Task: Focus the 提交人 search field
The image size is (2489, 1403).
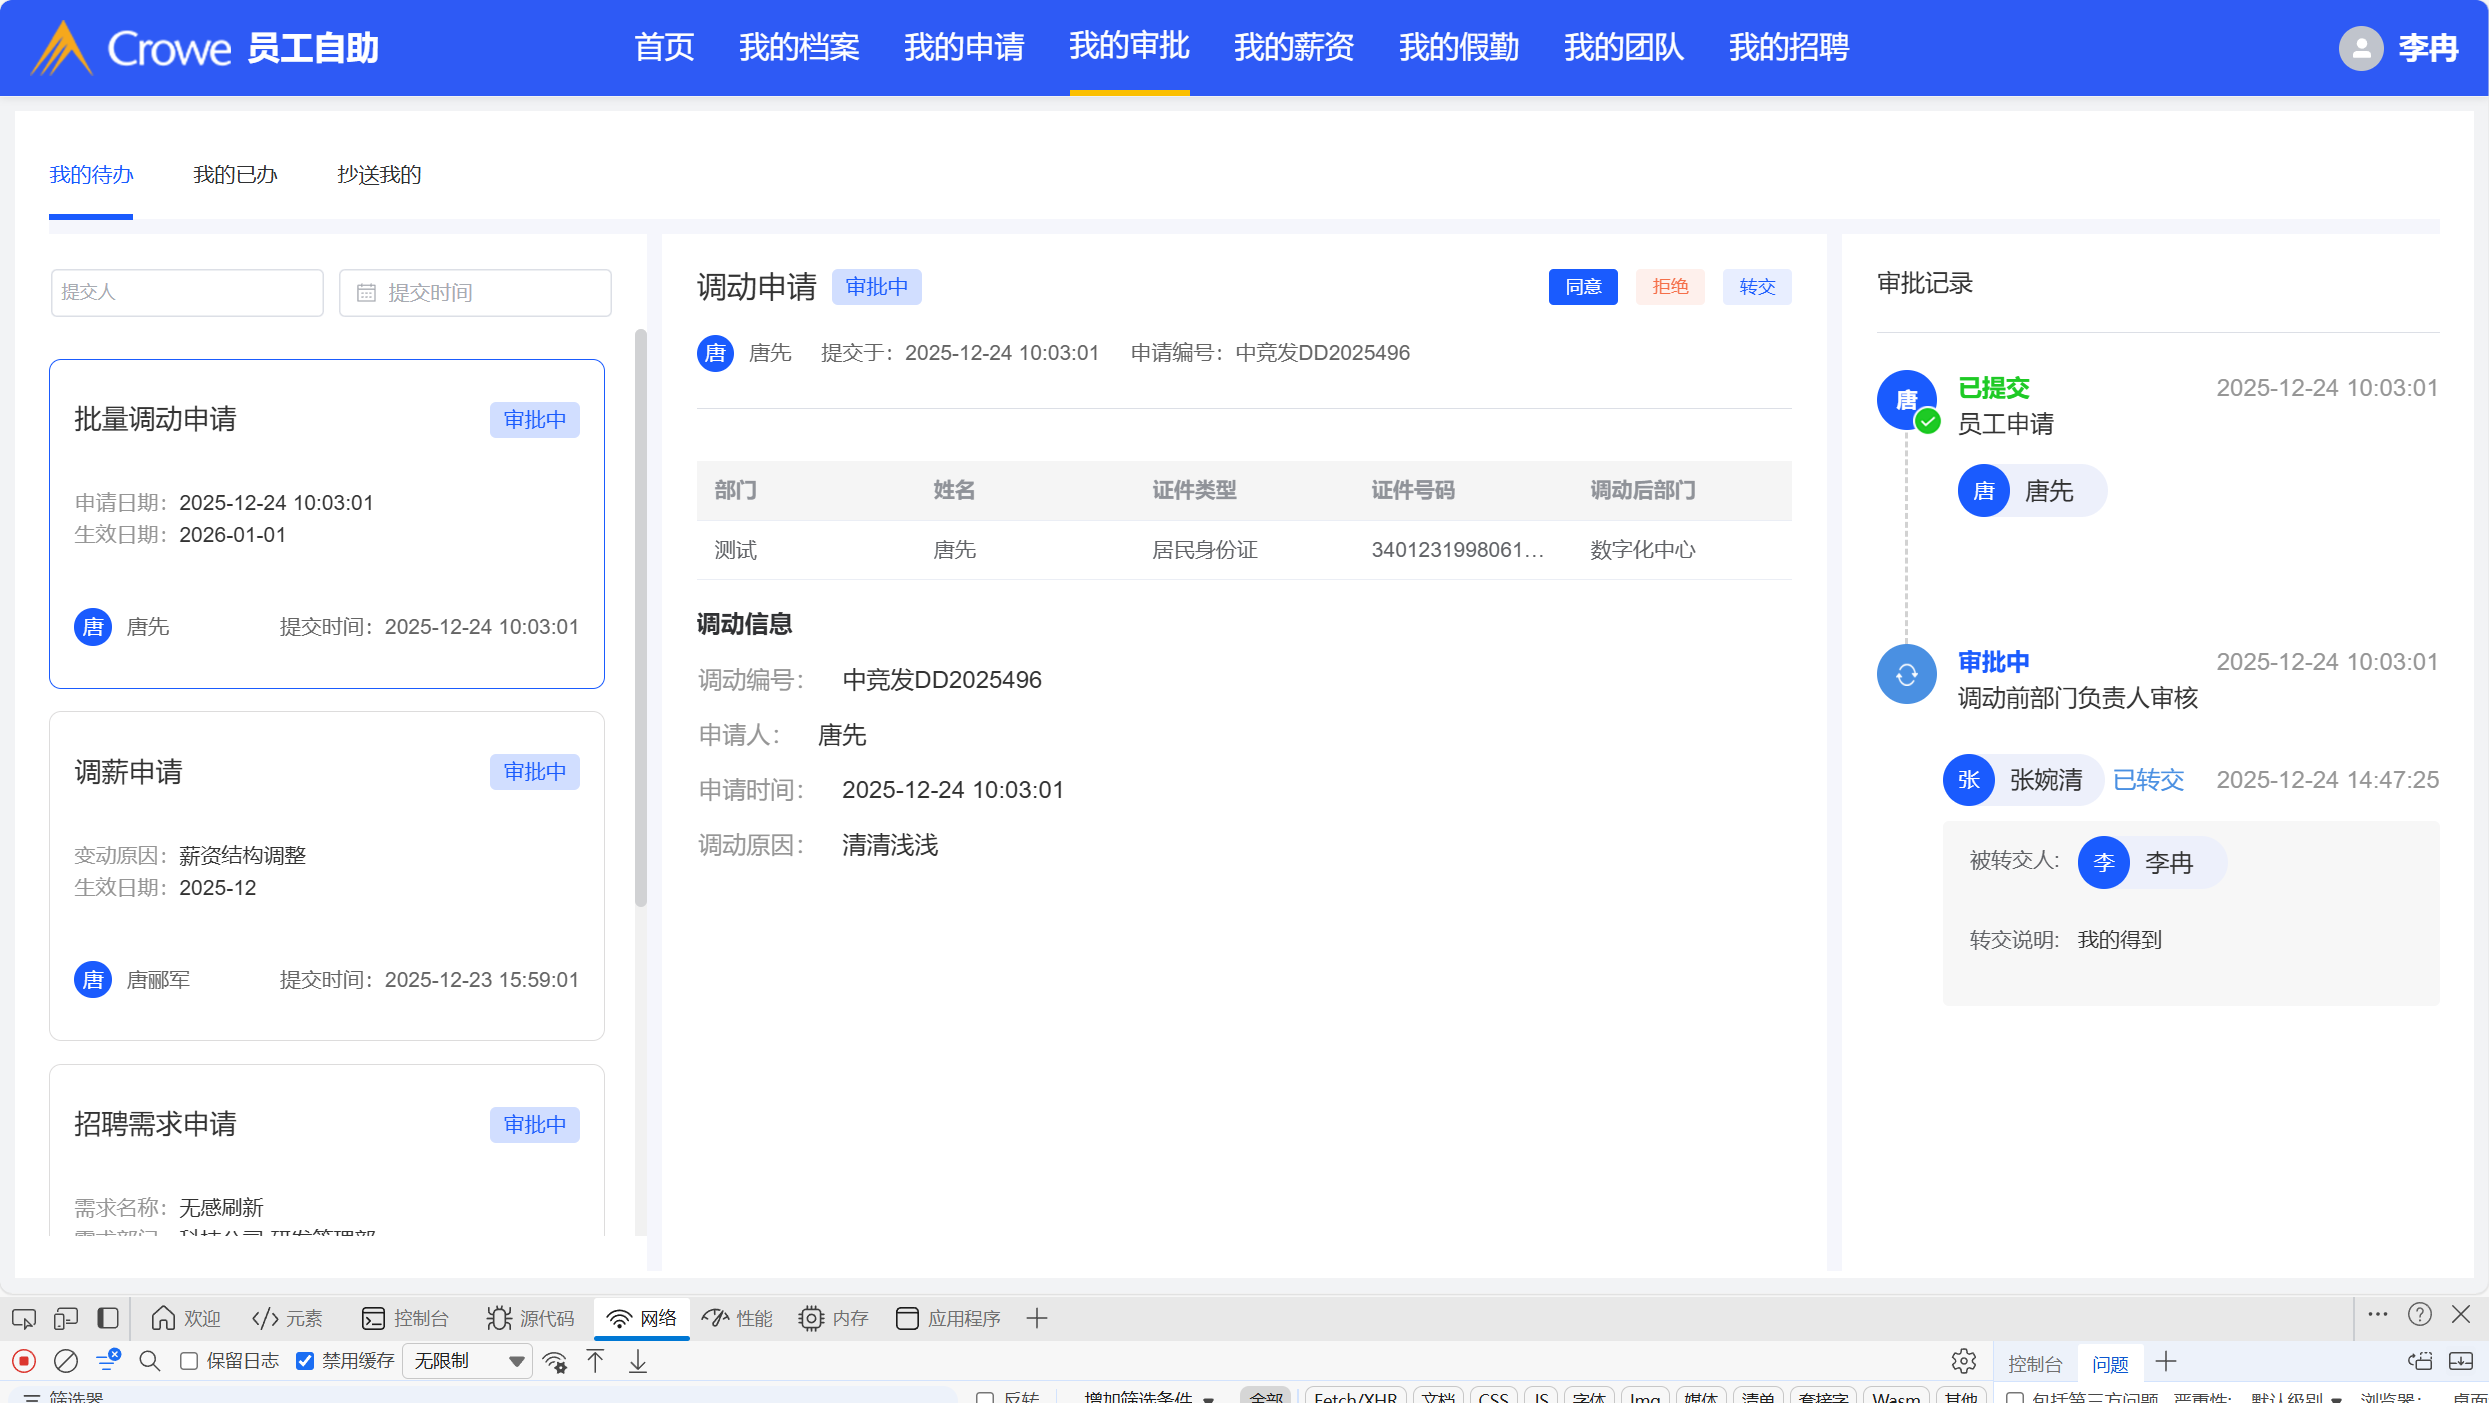Action: coord(187,292)
